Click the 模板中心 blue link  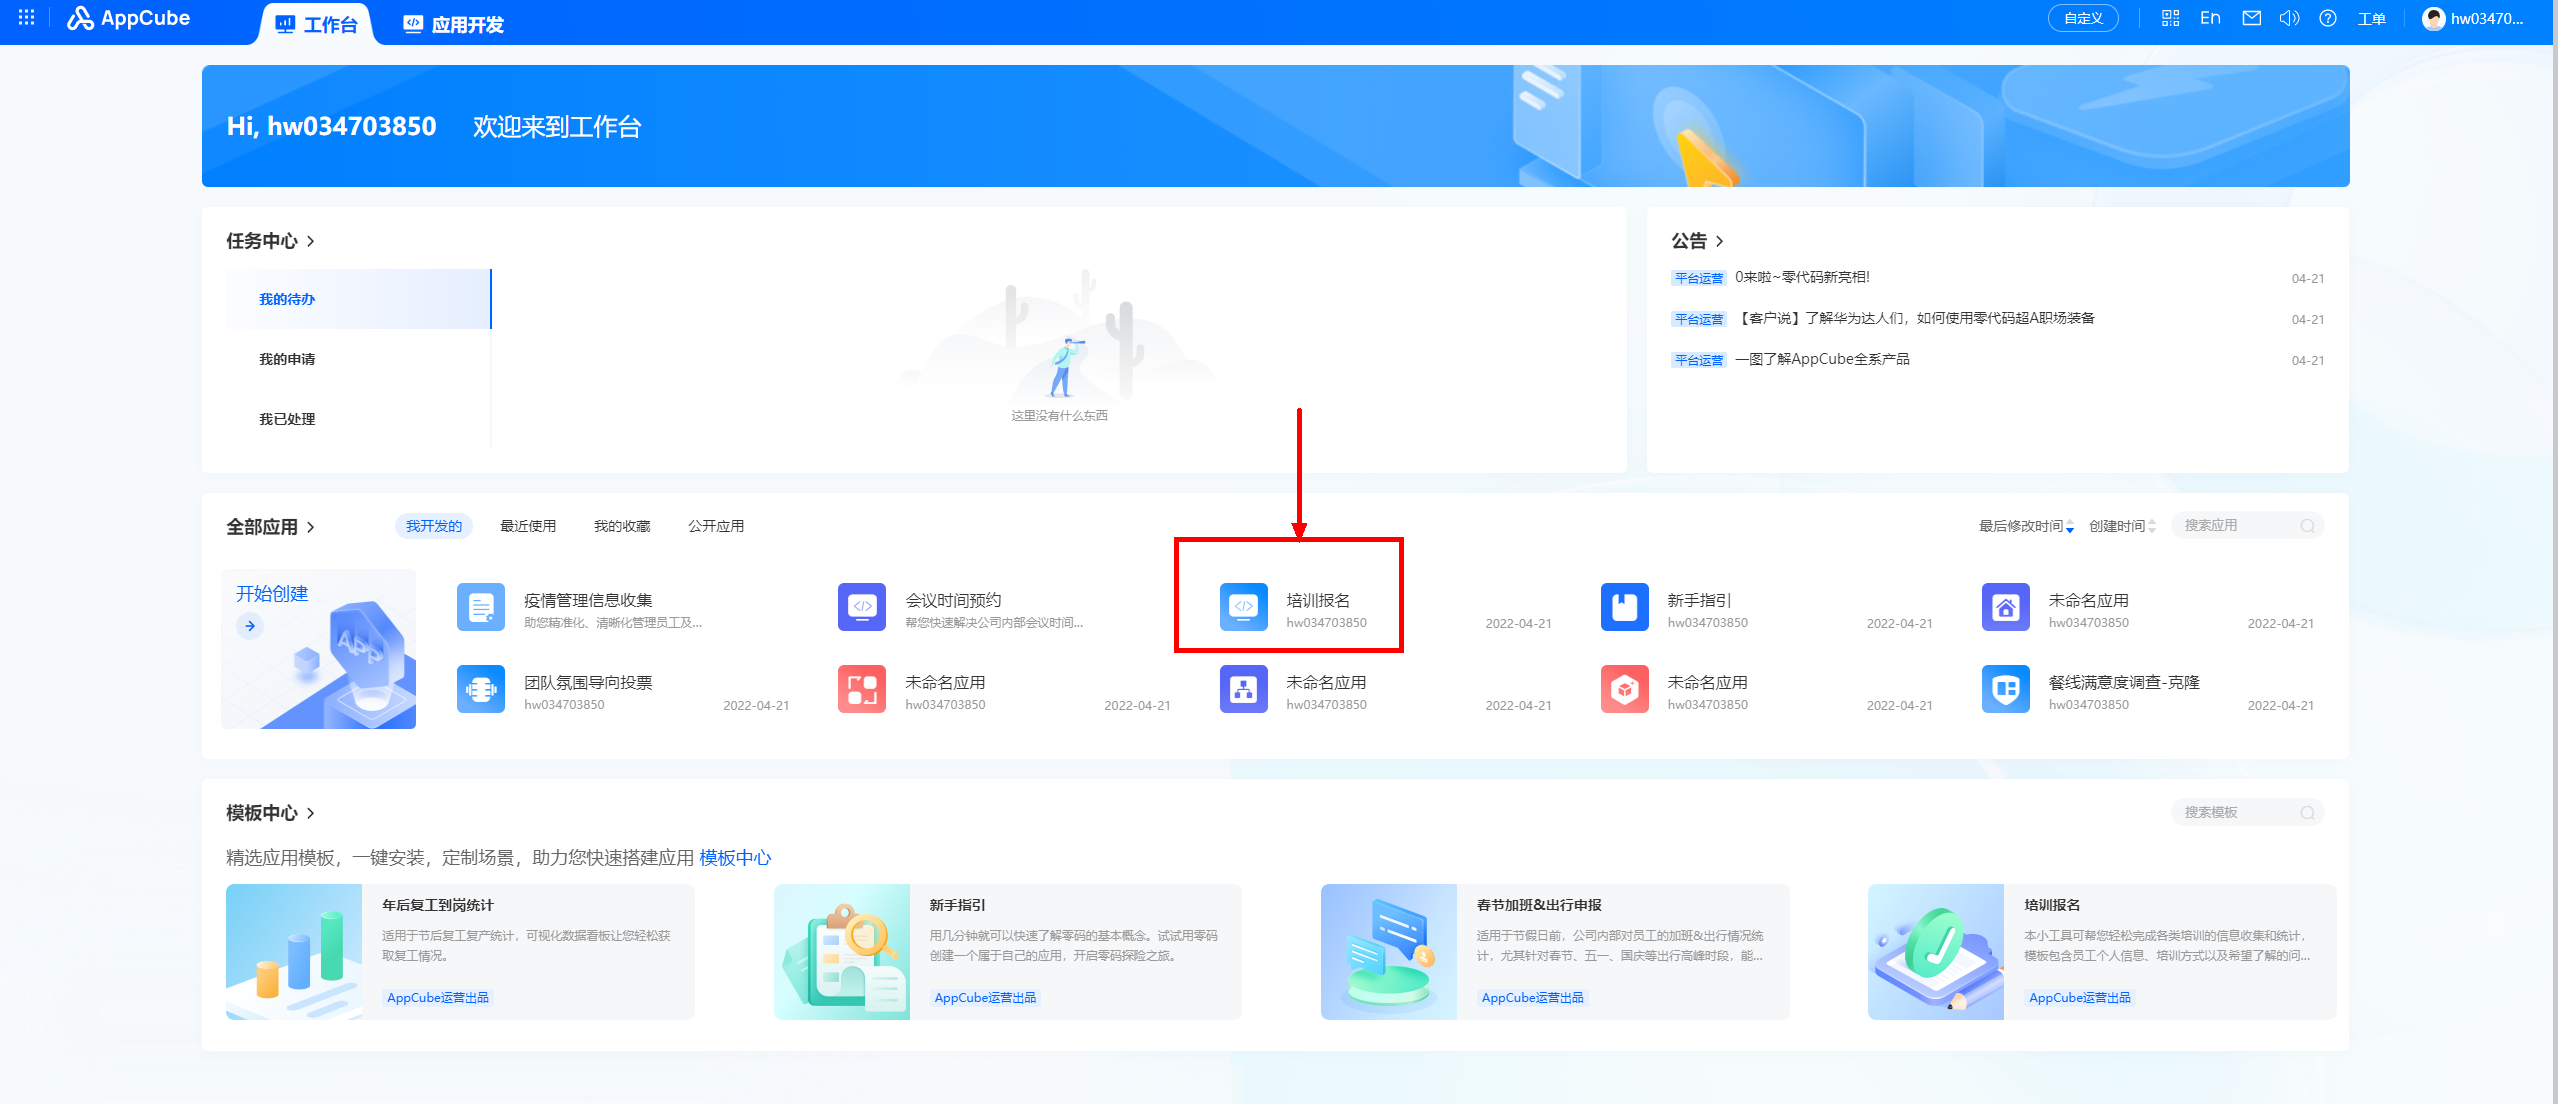point(735,858)
